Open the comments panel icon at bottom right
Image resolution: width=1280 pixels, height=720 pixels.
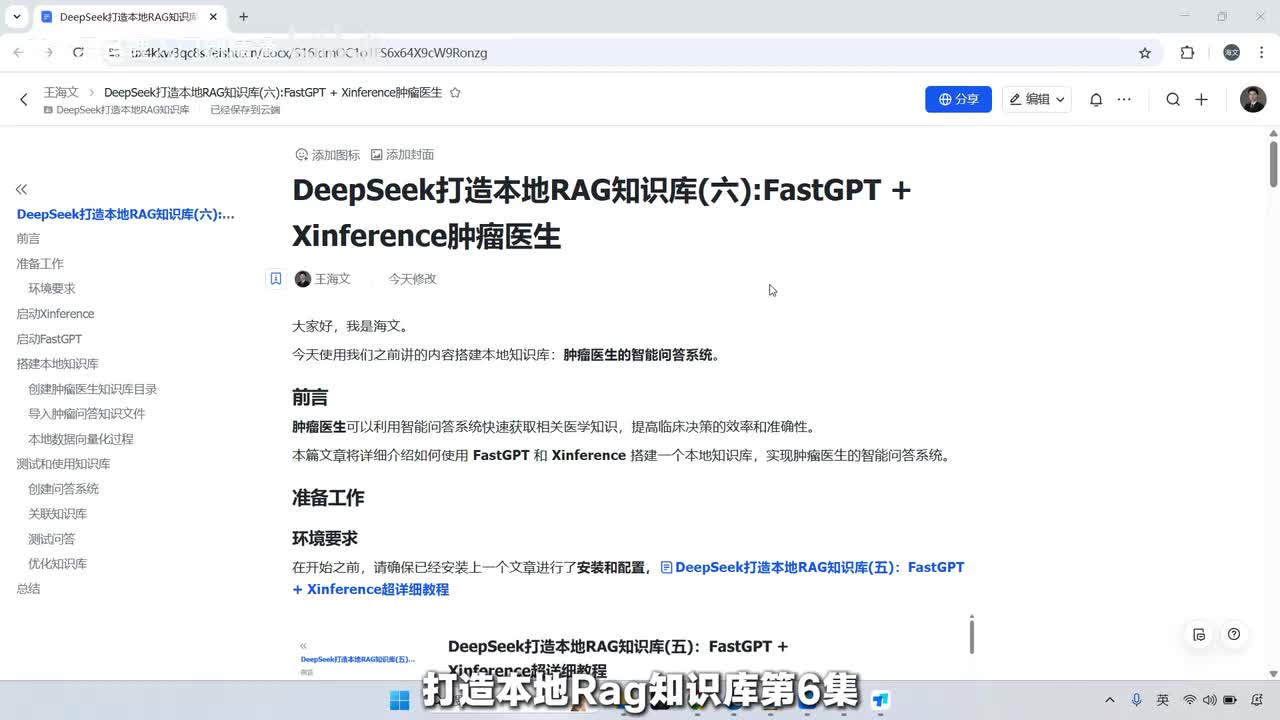click(x=1199, y=634)
